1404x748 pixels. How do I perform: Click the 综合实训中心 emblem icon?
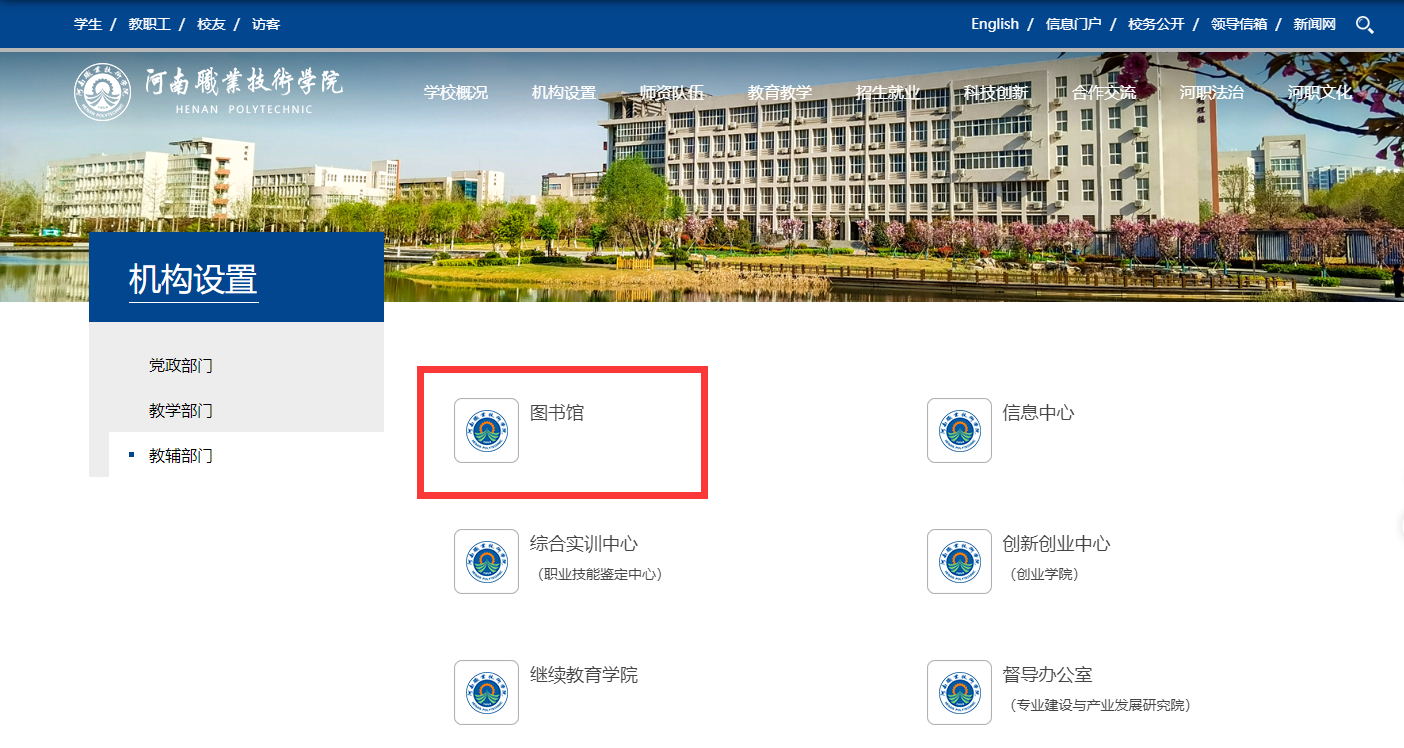tap(486, 562)
